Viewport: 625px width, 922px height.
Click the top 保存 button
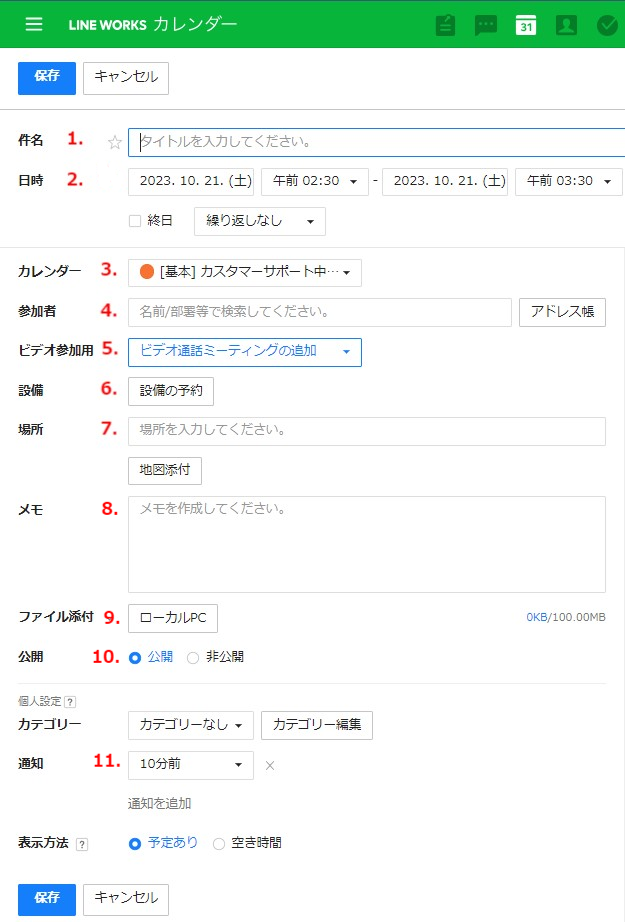pyautogui.click(x=47, y=77)
